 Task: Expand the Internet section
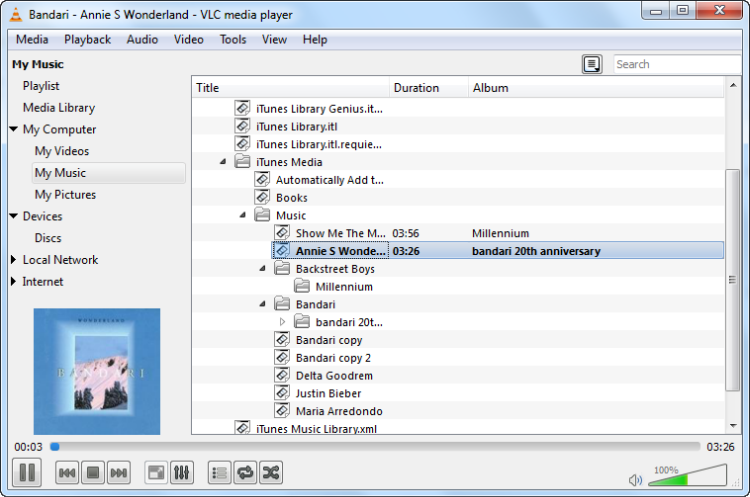pos(13,281)
